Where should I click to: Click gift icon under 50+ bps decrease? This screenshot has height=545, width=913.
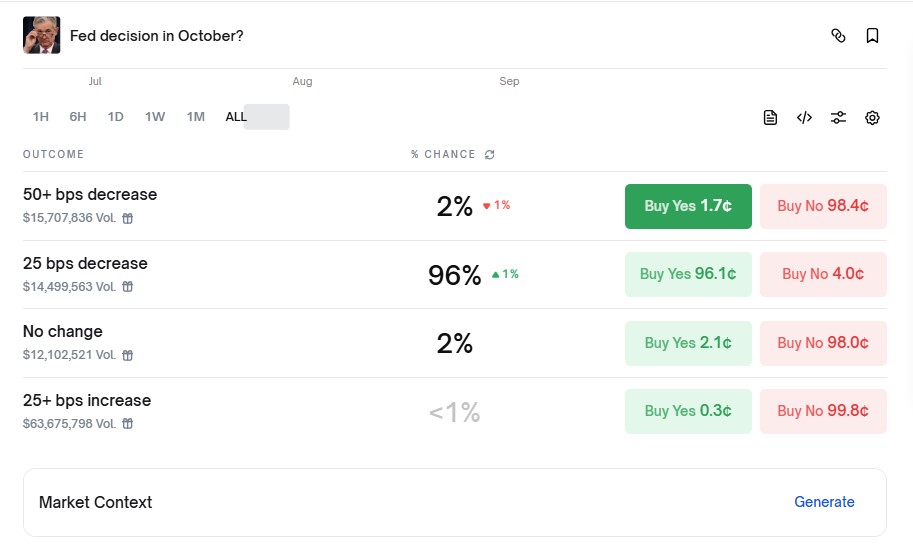[128, 218]
